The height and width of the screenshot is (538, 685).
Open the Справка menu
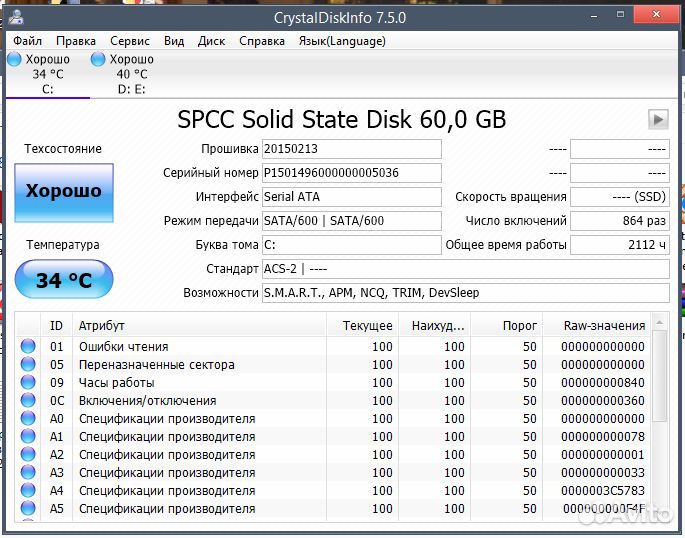(x=262, y=41)
